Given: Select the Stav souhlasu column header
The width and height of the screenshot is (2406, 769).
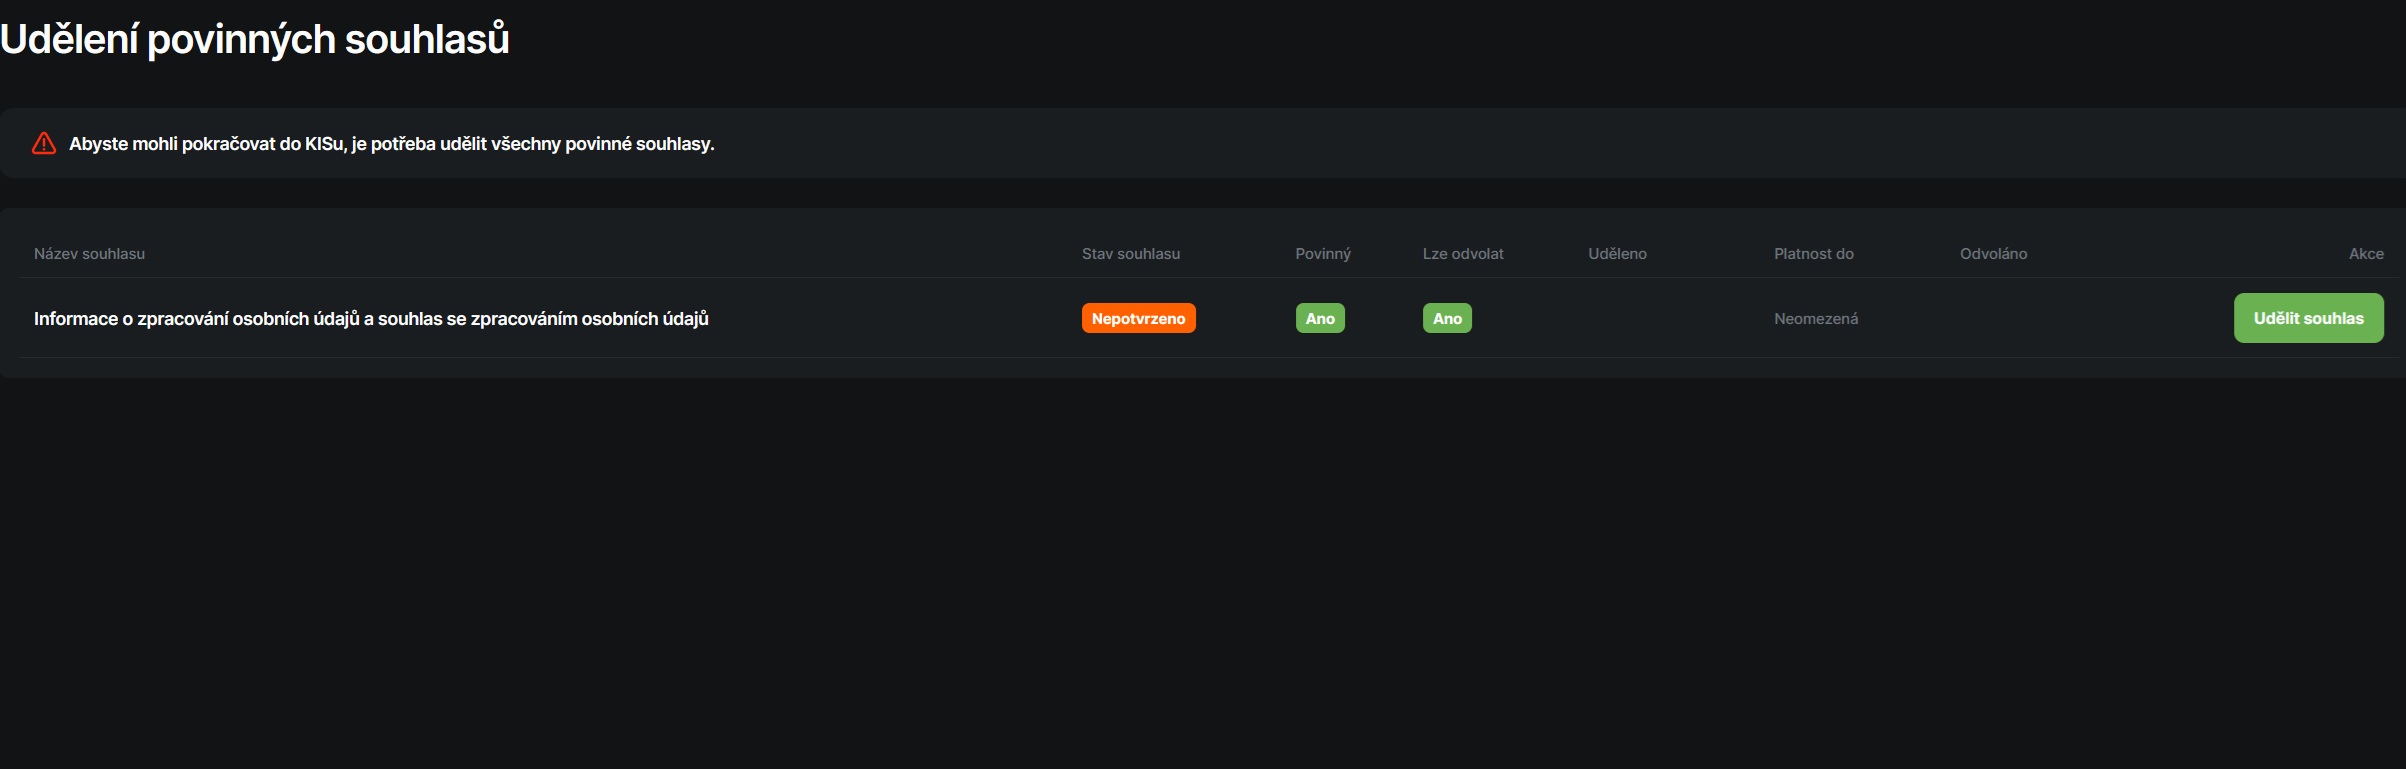Looking at the screenshot, I should pyautogui.click(x=1130, y=254).
